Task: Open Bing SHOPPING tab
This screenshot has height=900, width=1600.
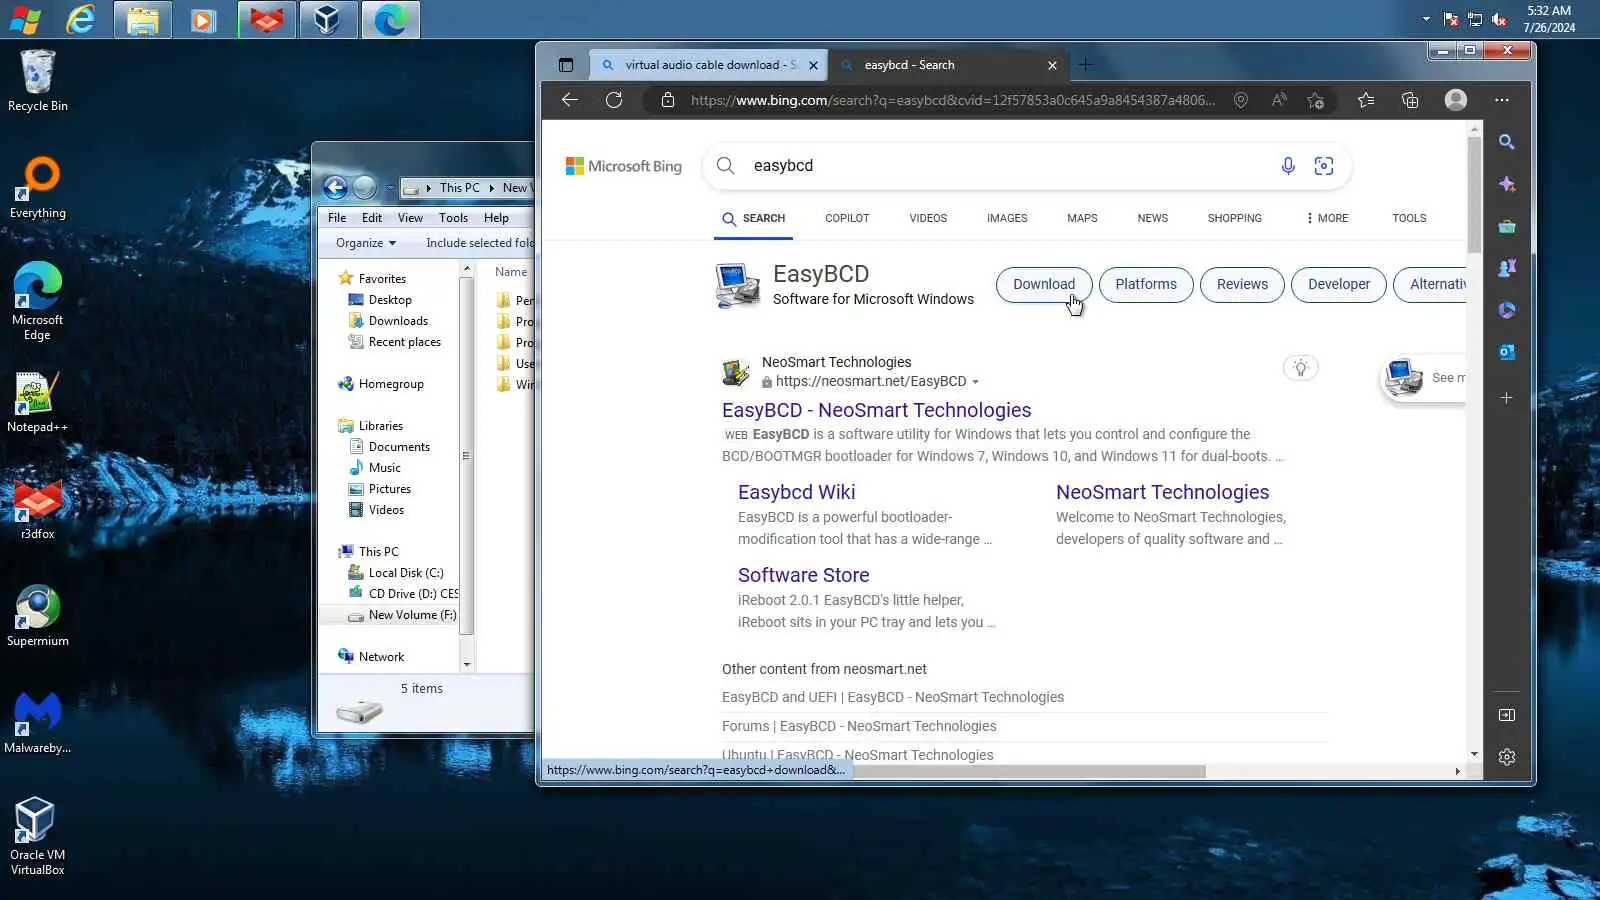Action: pos(1235,218)
